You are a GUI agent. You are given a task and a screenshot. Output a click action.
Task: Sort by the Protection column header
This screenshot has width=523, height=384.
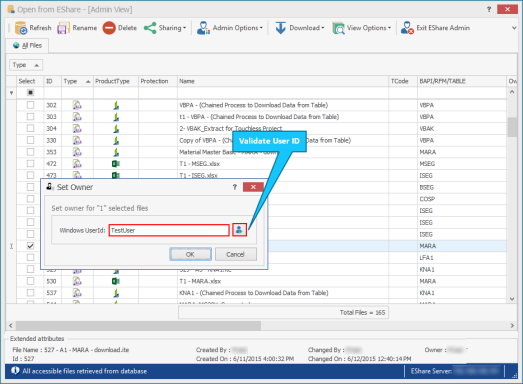pyautogui.click(x=158, y=81)
